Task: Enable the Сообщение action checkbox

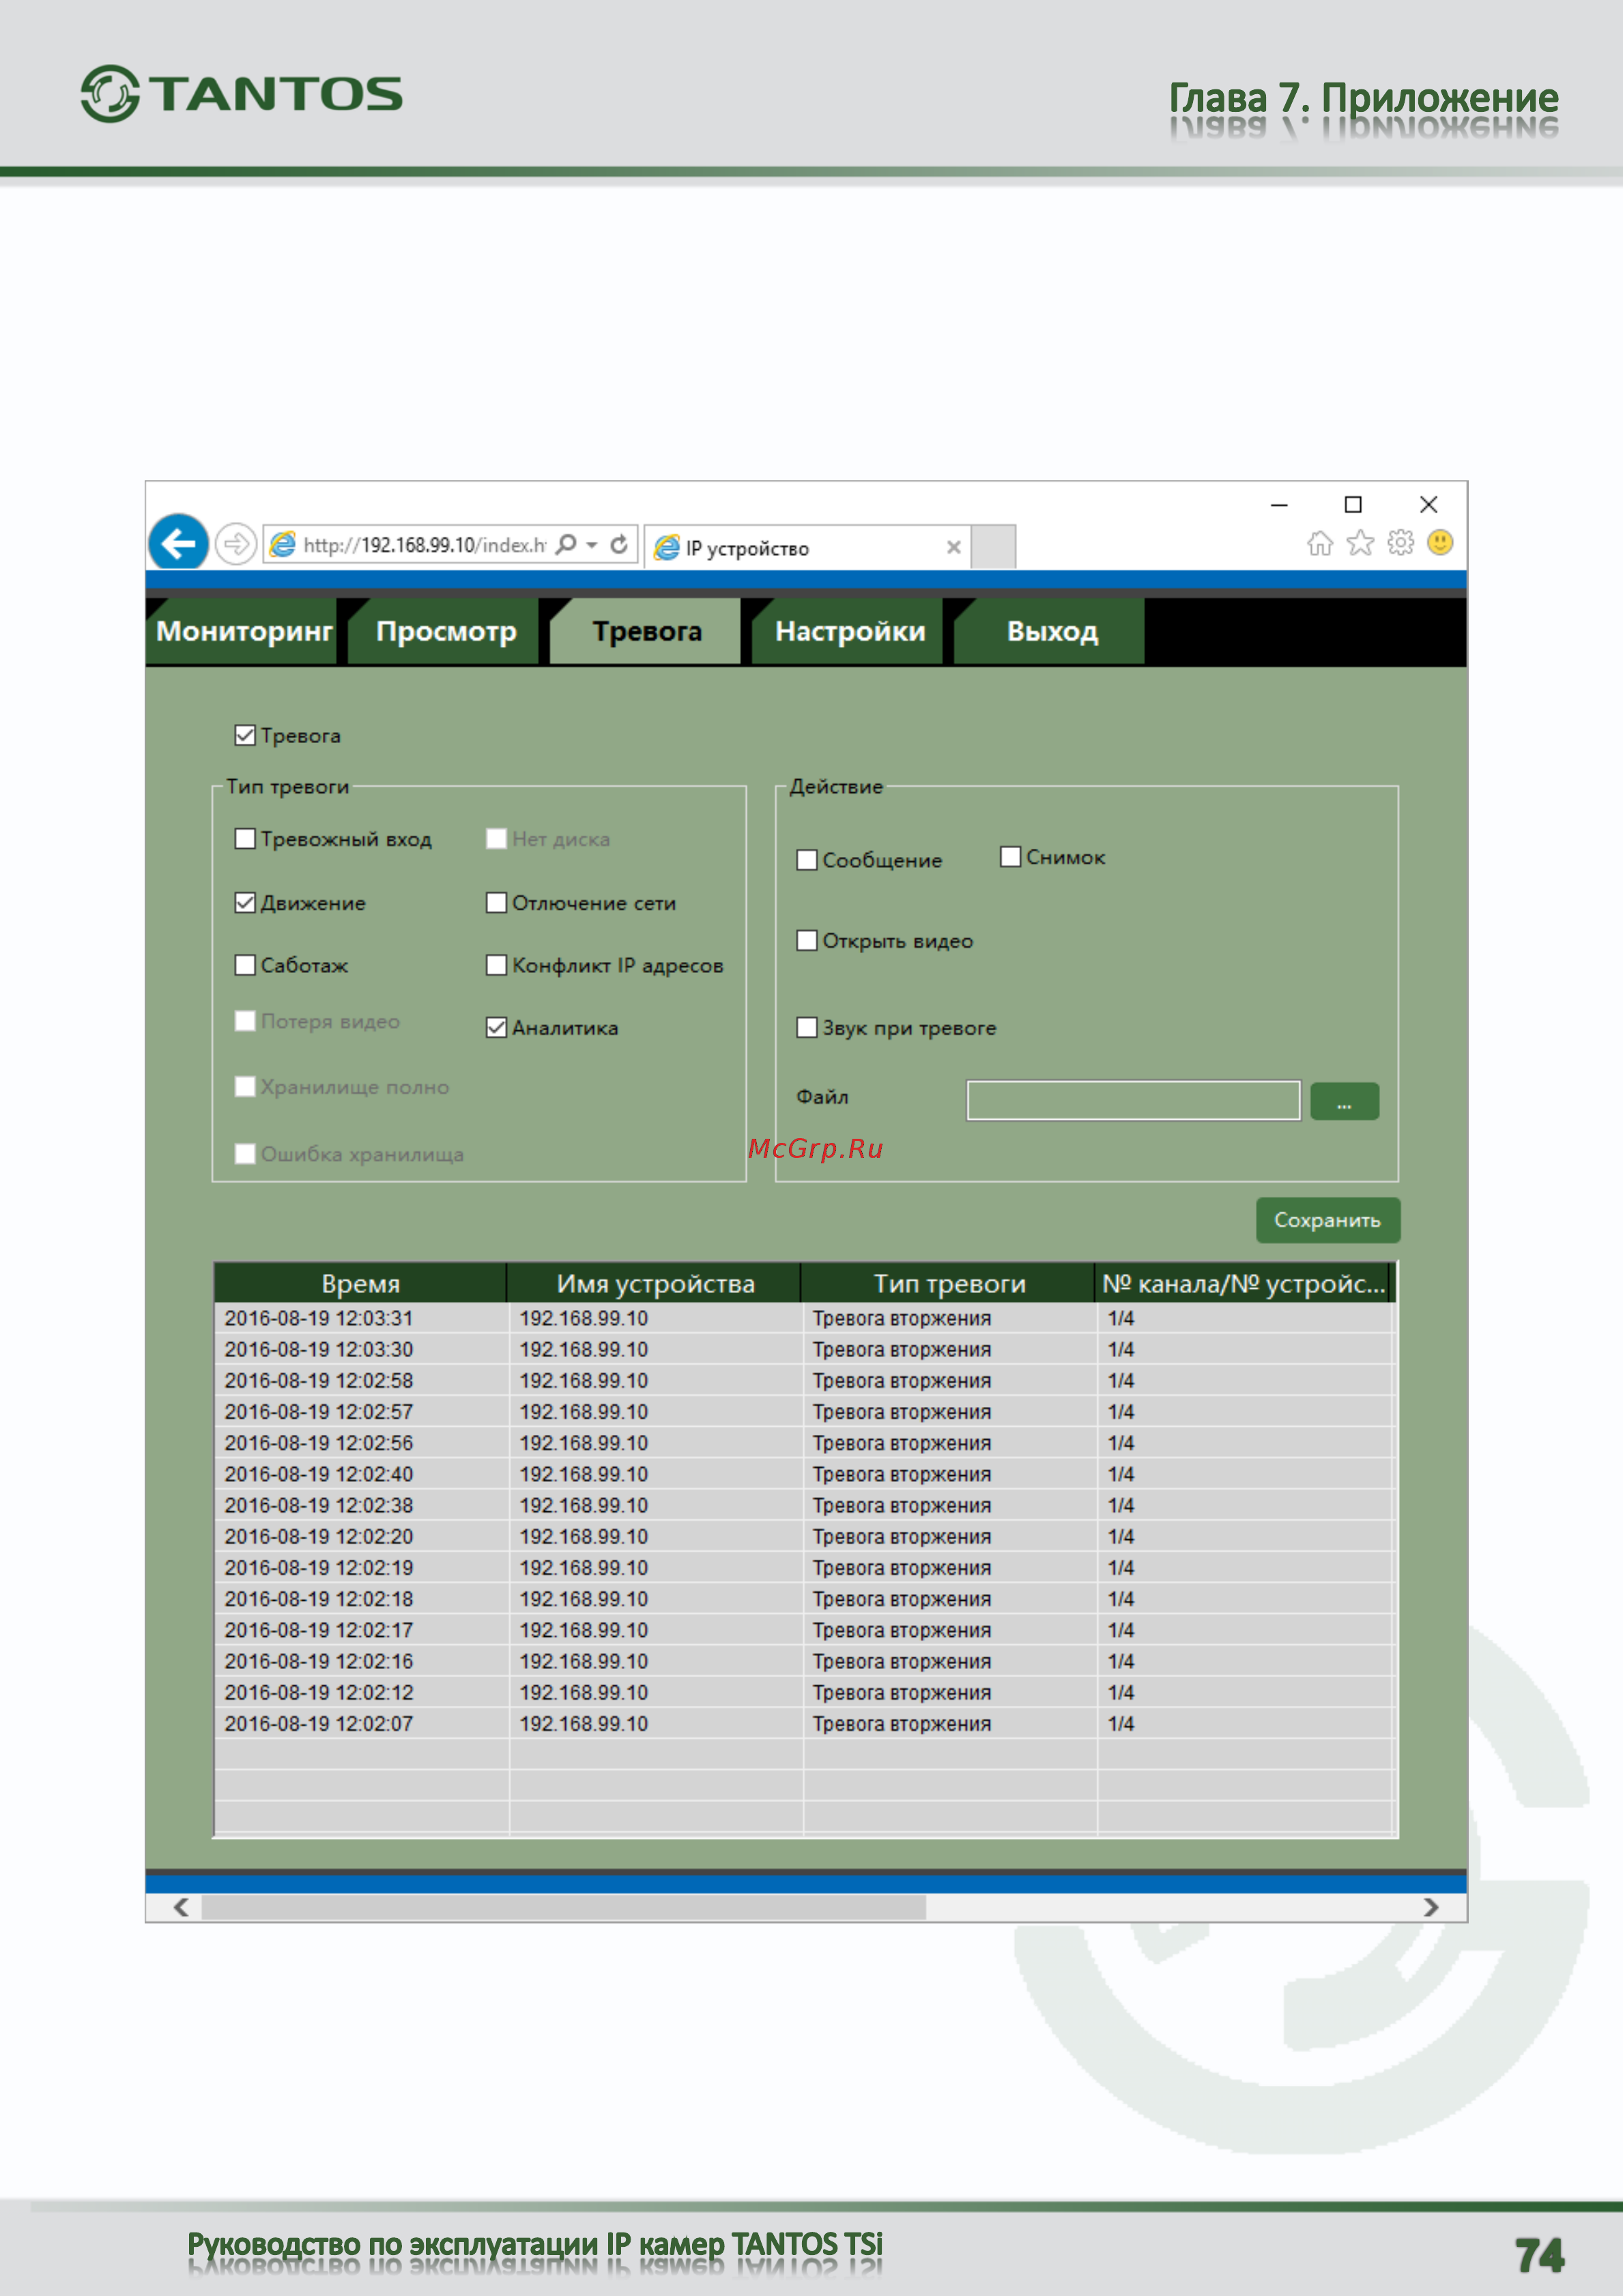Action: coord(807,860)
